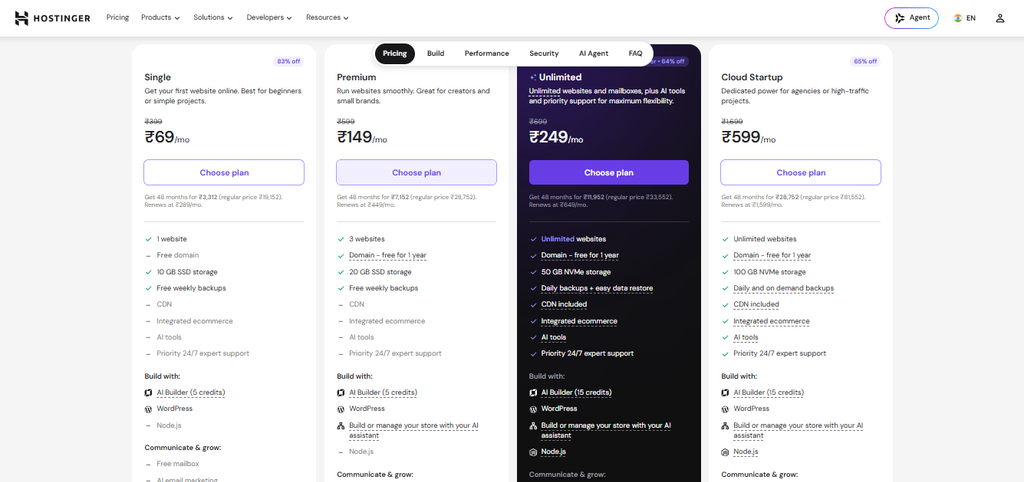Viewport: 1024px width, 482px height.
Task: Choose plan for Premium
Action: (x=416, y=172)
